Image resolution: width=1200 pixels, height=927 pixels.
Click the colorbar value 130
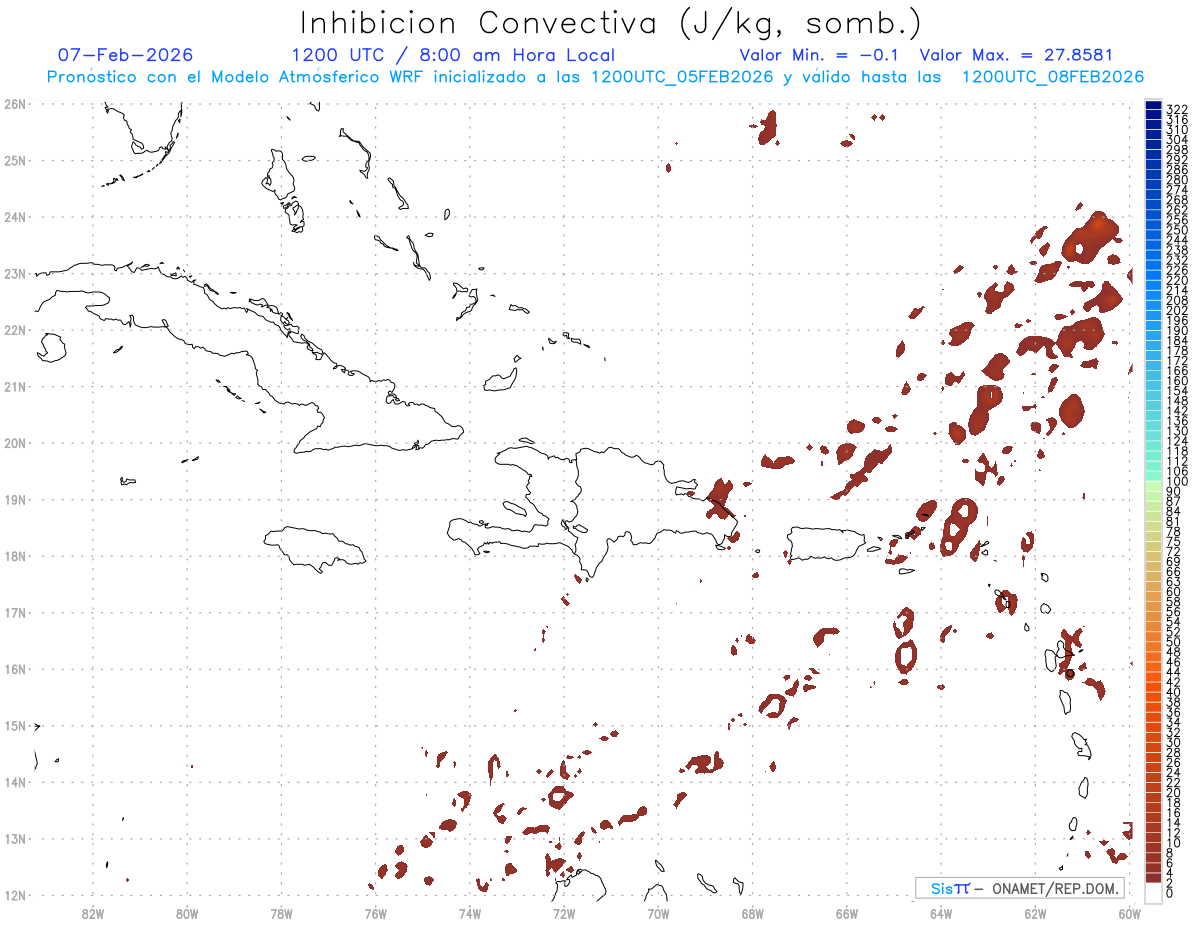tap(1178, 432)
